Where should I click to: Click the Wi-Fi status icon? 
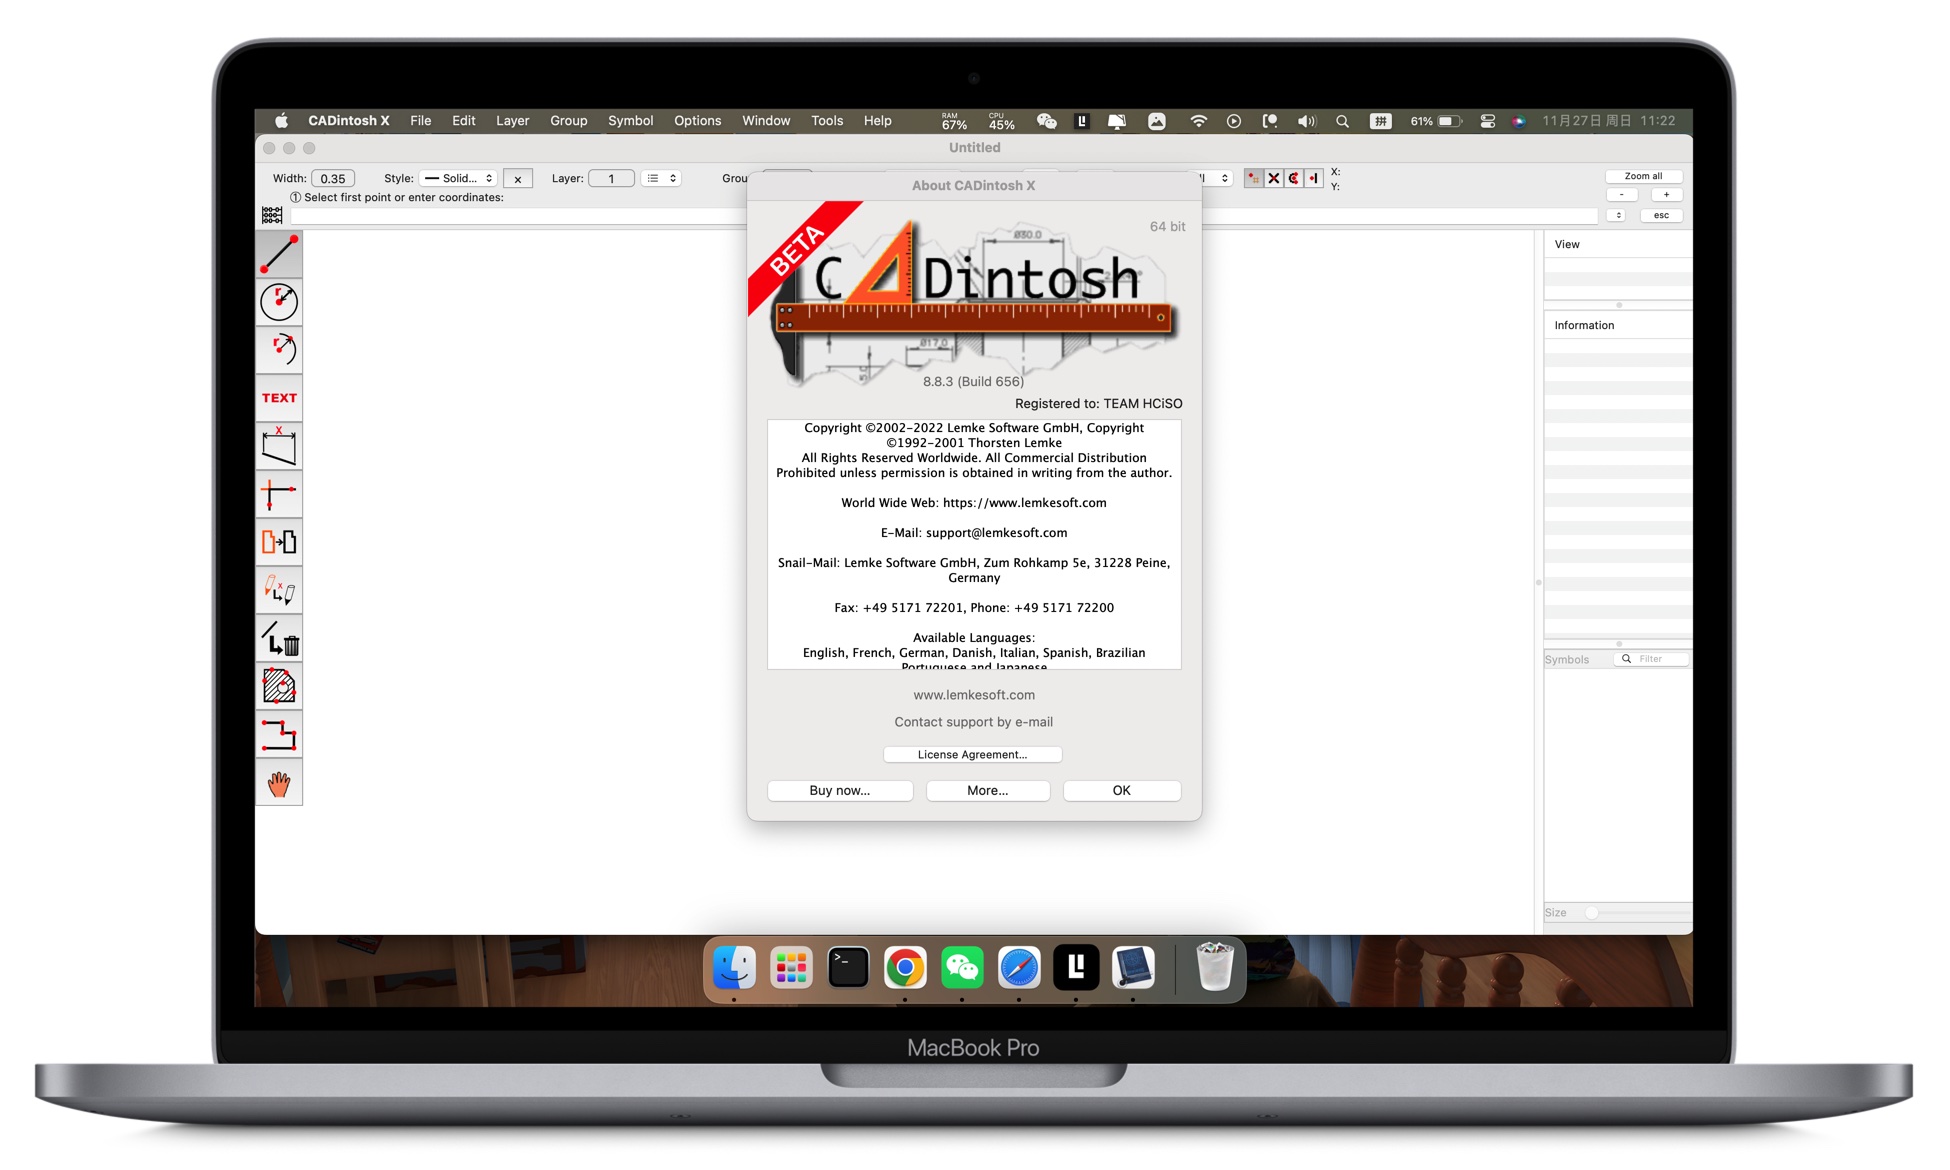pyautogui.click(x=1198, y=121)
